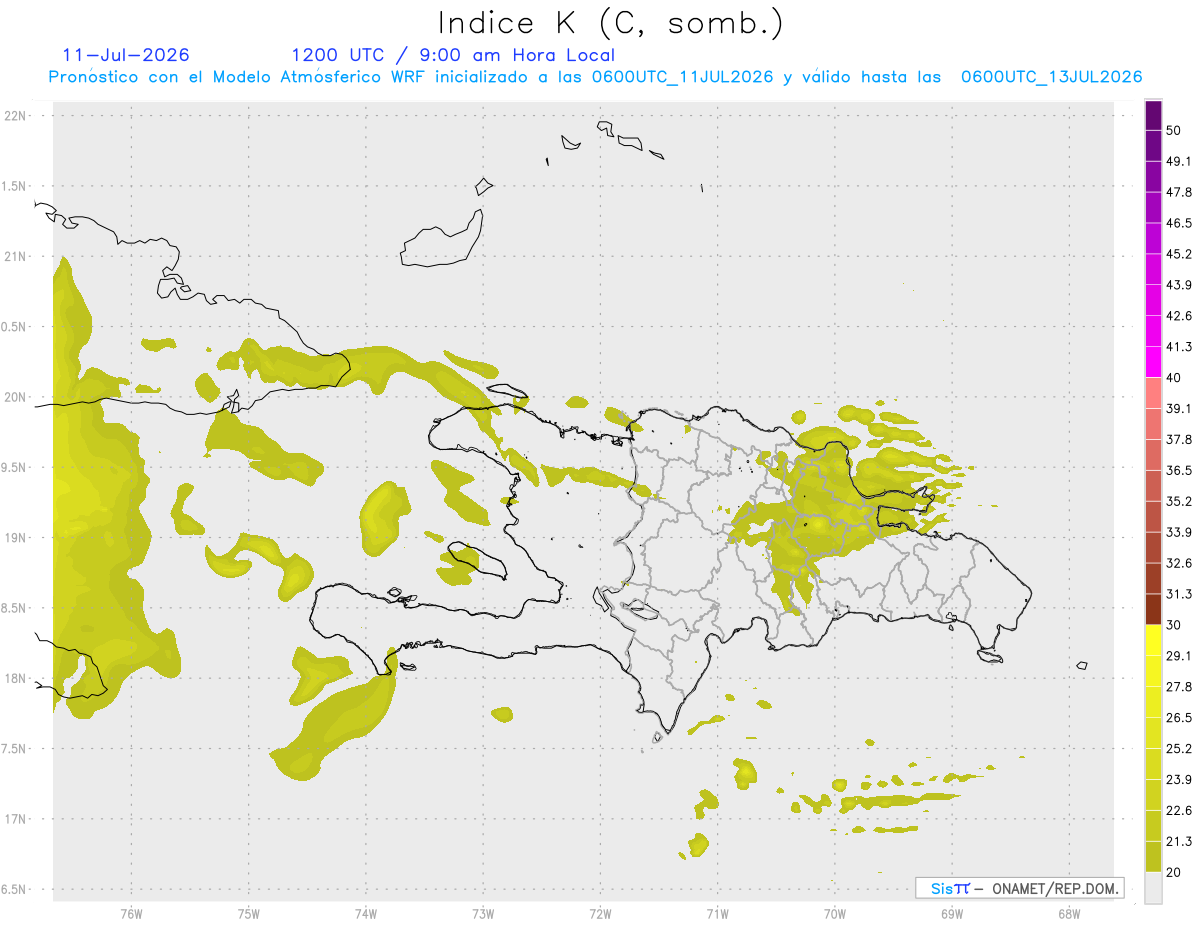Click the '19N' latitude label
Image resolution: width=1200 pixels, height=927 pixels.
pyautogui.click(x=17, y=538)
